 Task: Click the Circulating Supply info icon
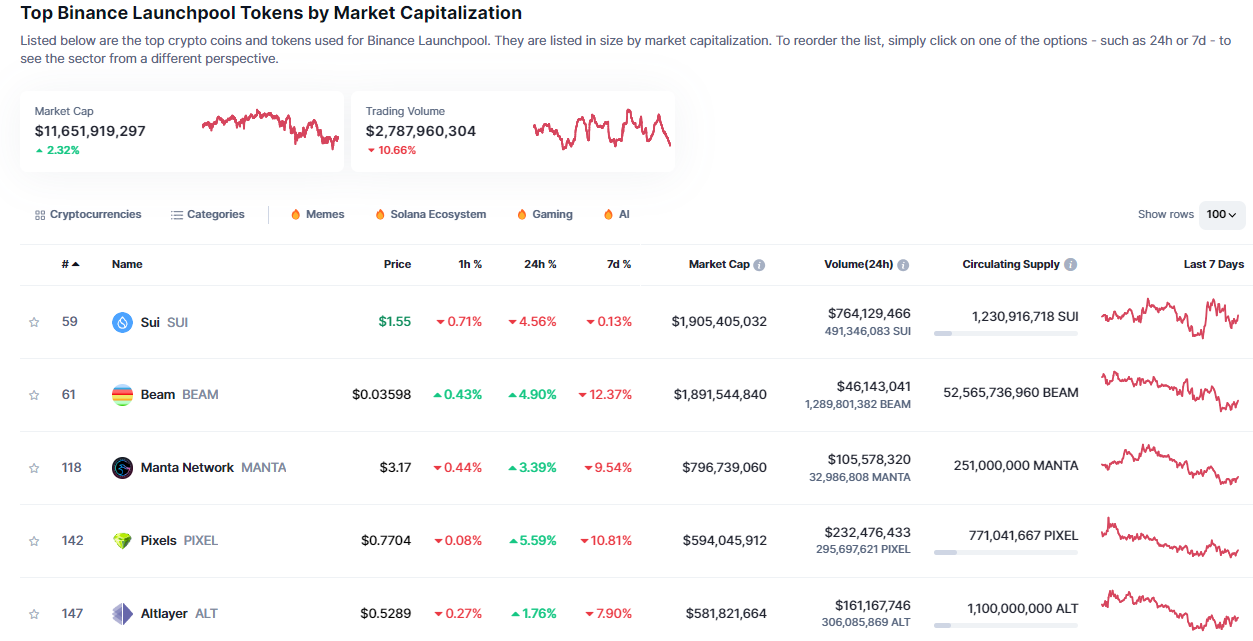[x=1071, y=265]
